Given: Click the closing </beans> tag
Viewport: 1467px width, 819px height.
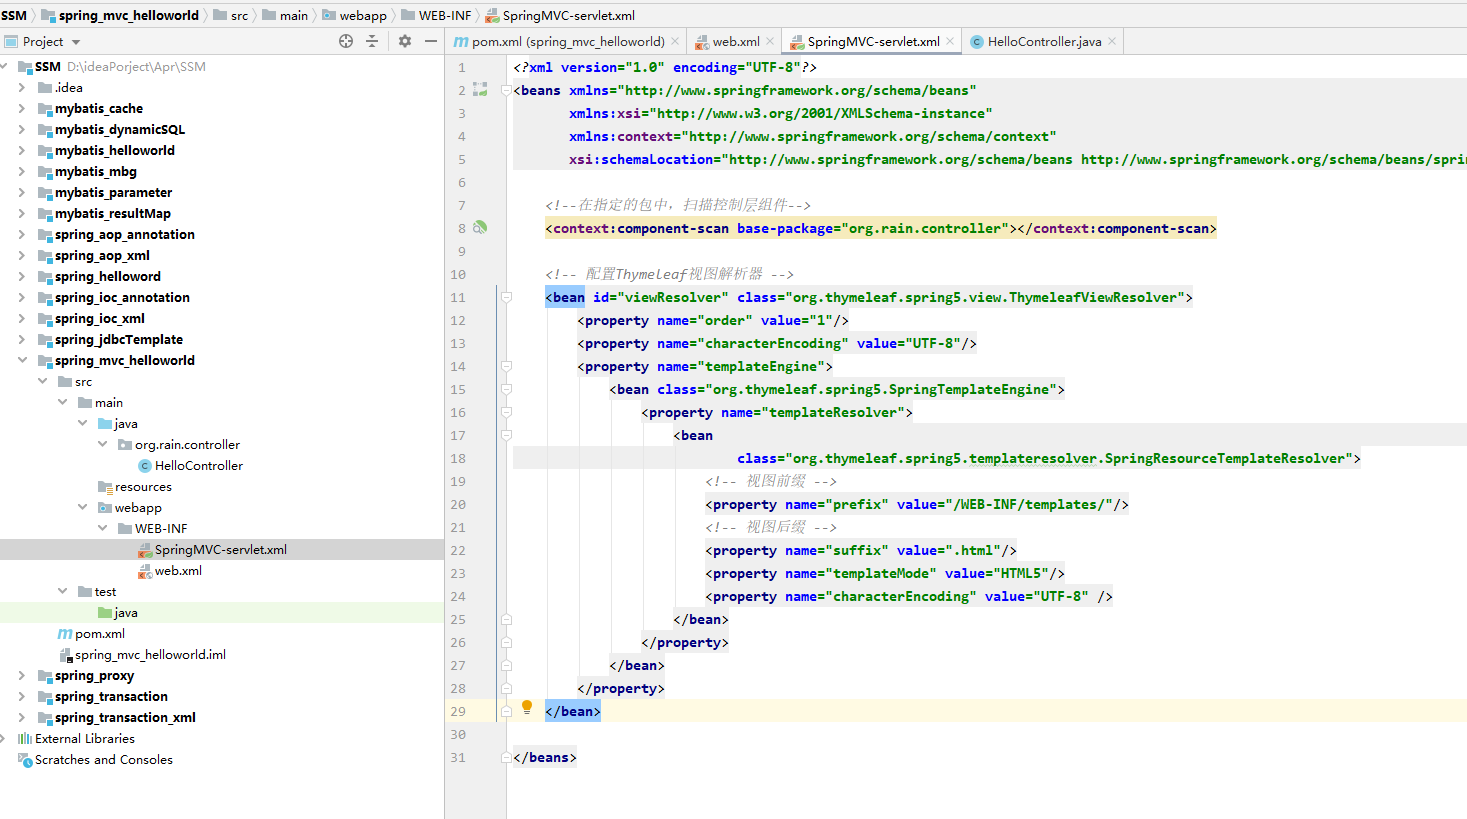Looking at the screenshot, I should click(x=545, y=757).
